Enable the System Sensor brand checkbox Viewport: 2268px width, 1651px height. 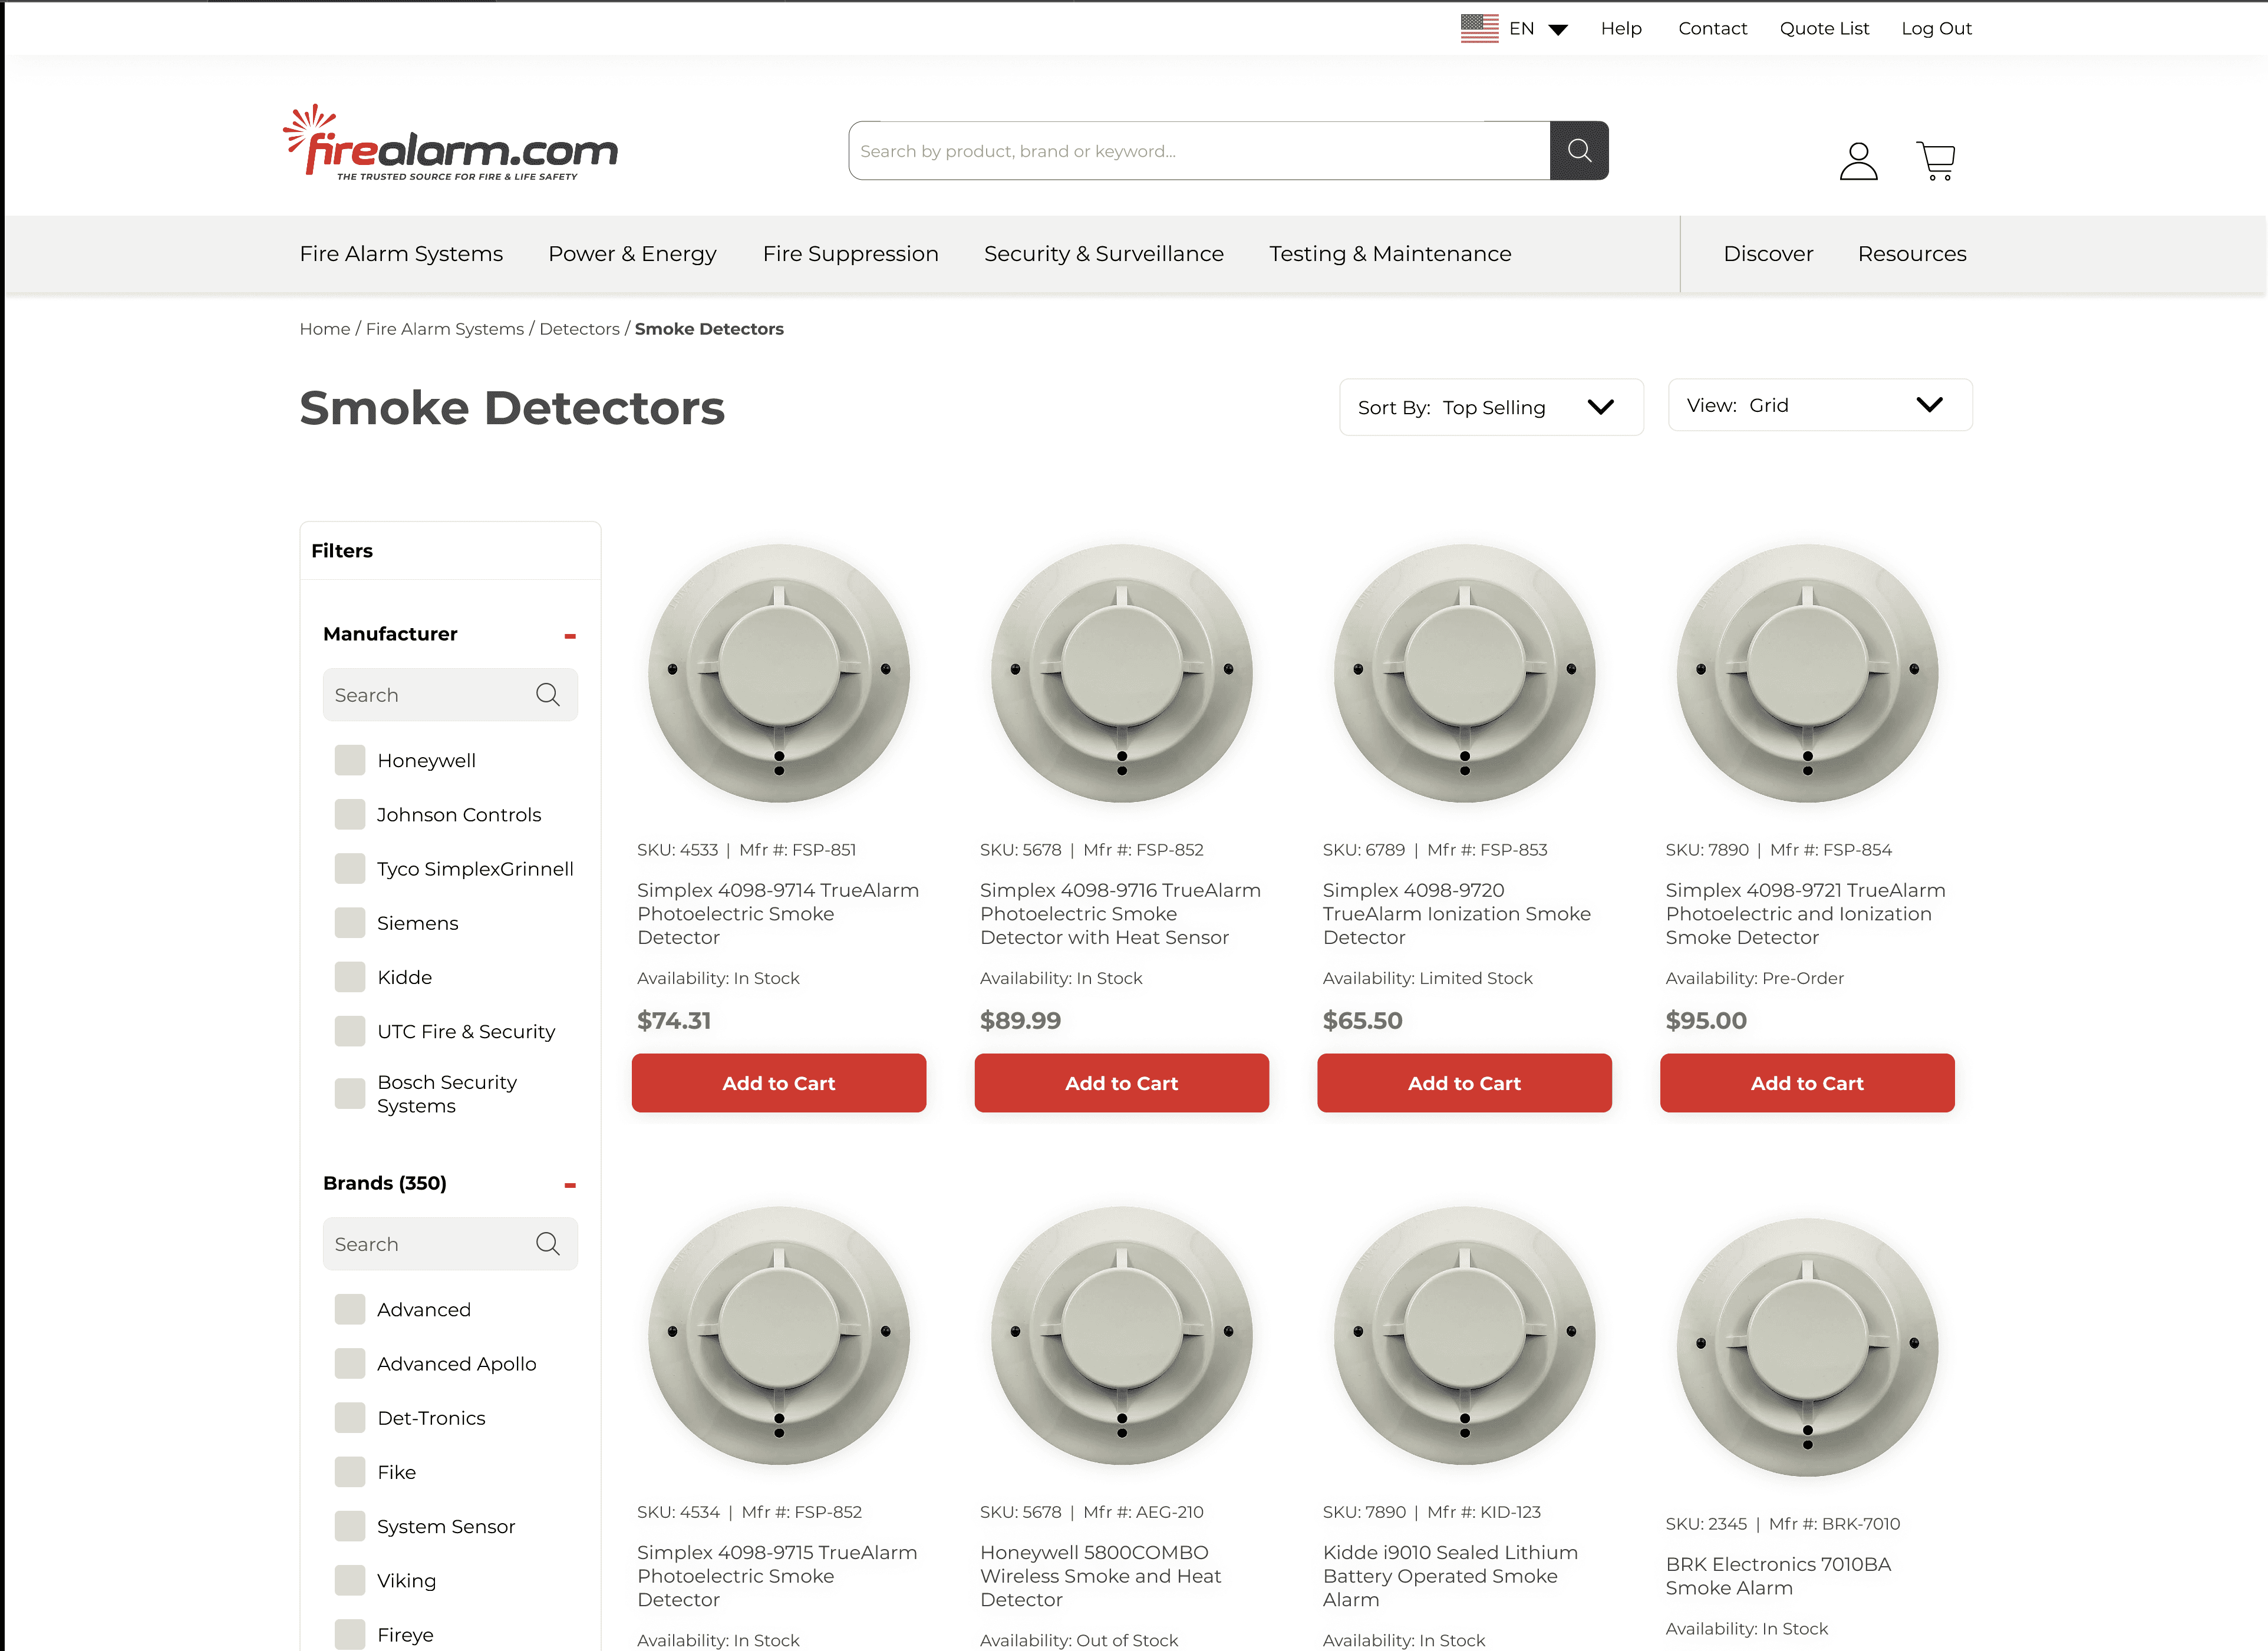coord(349,1526)
